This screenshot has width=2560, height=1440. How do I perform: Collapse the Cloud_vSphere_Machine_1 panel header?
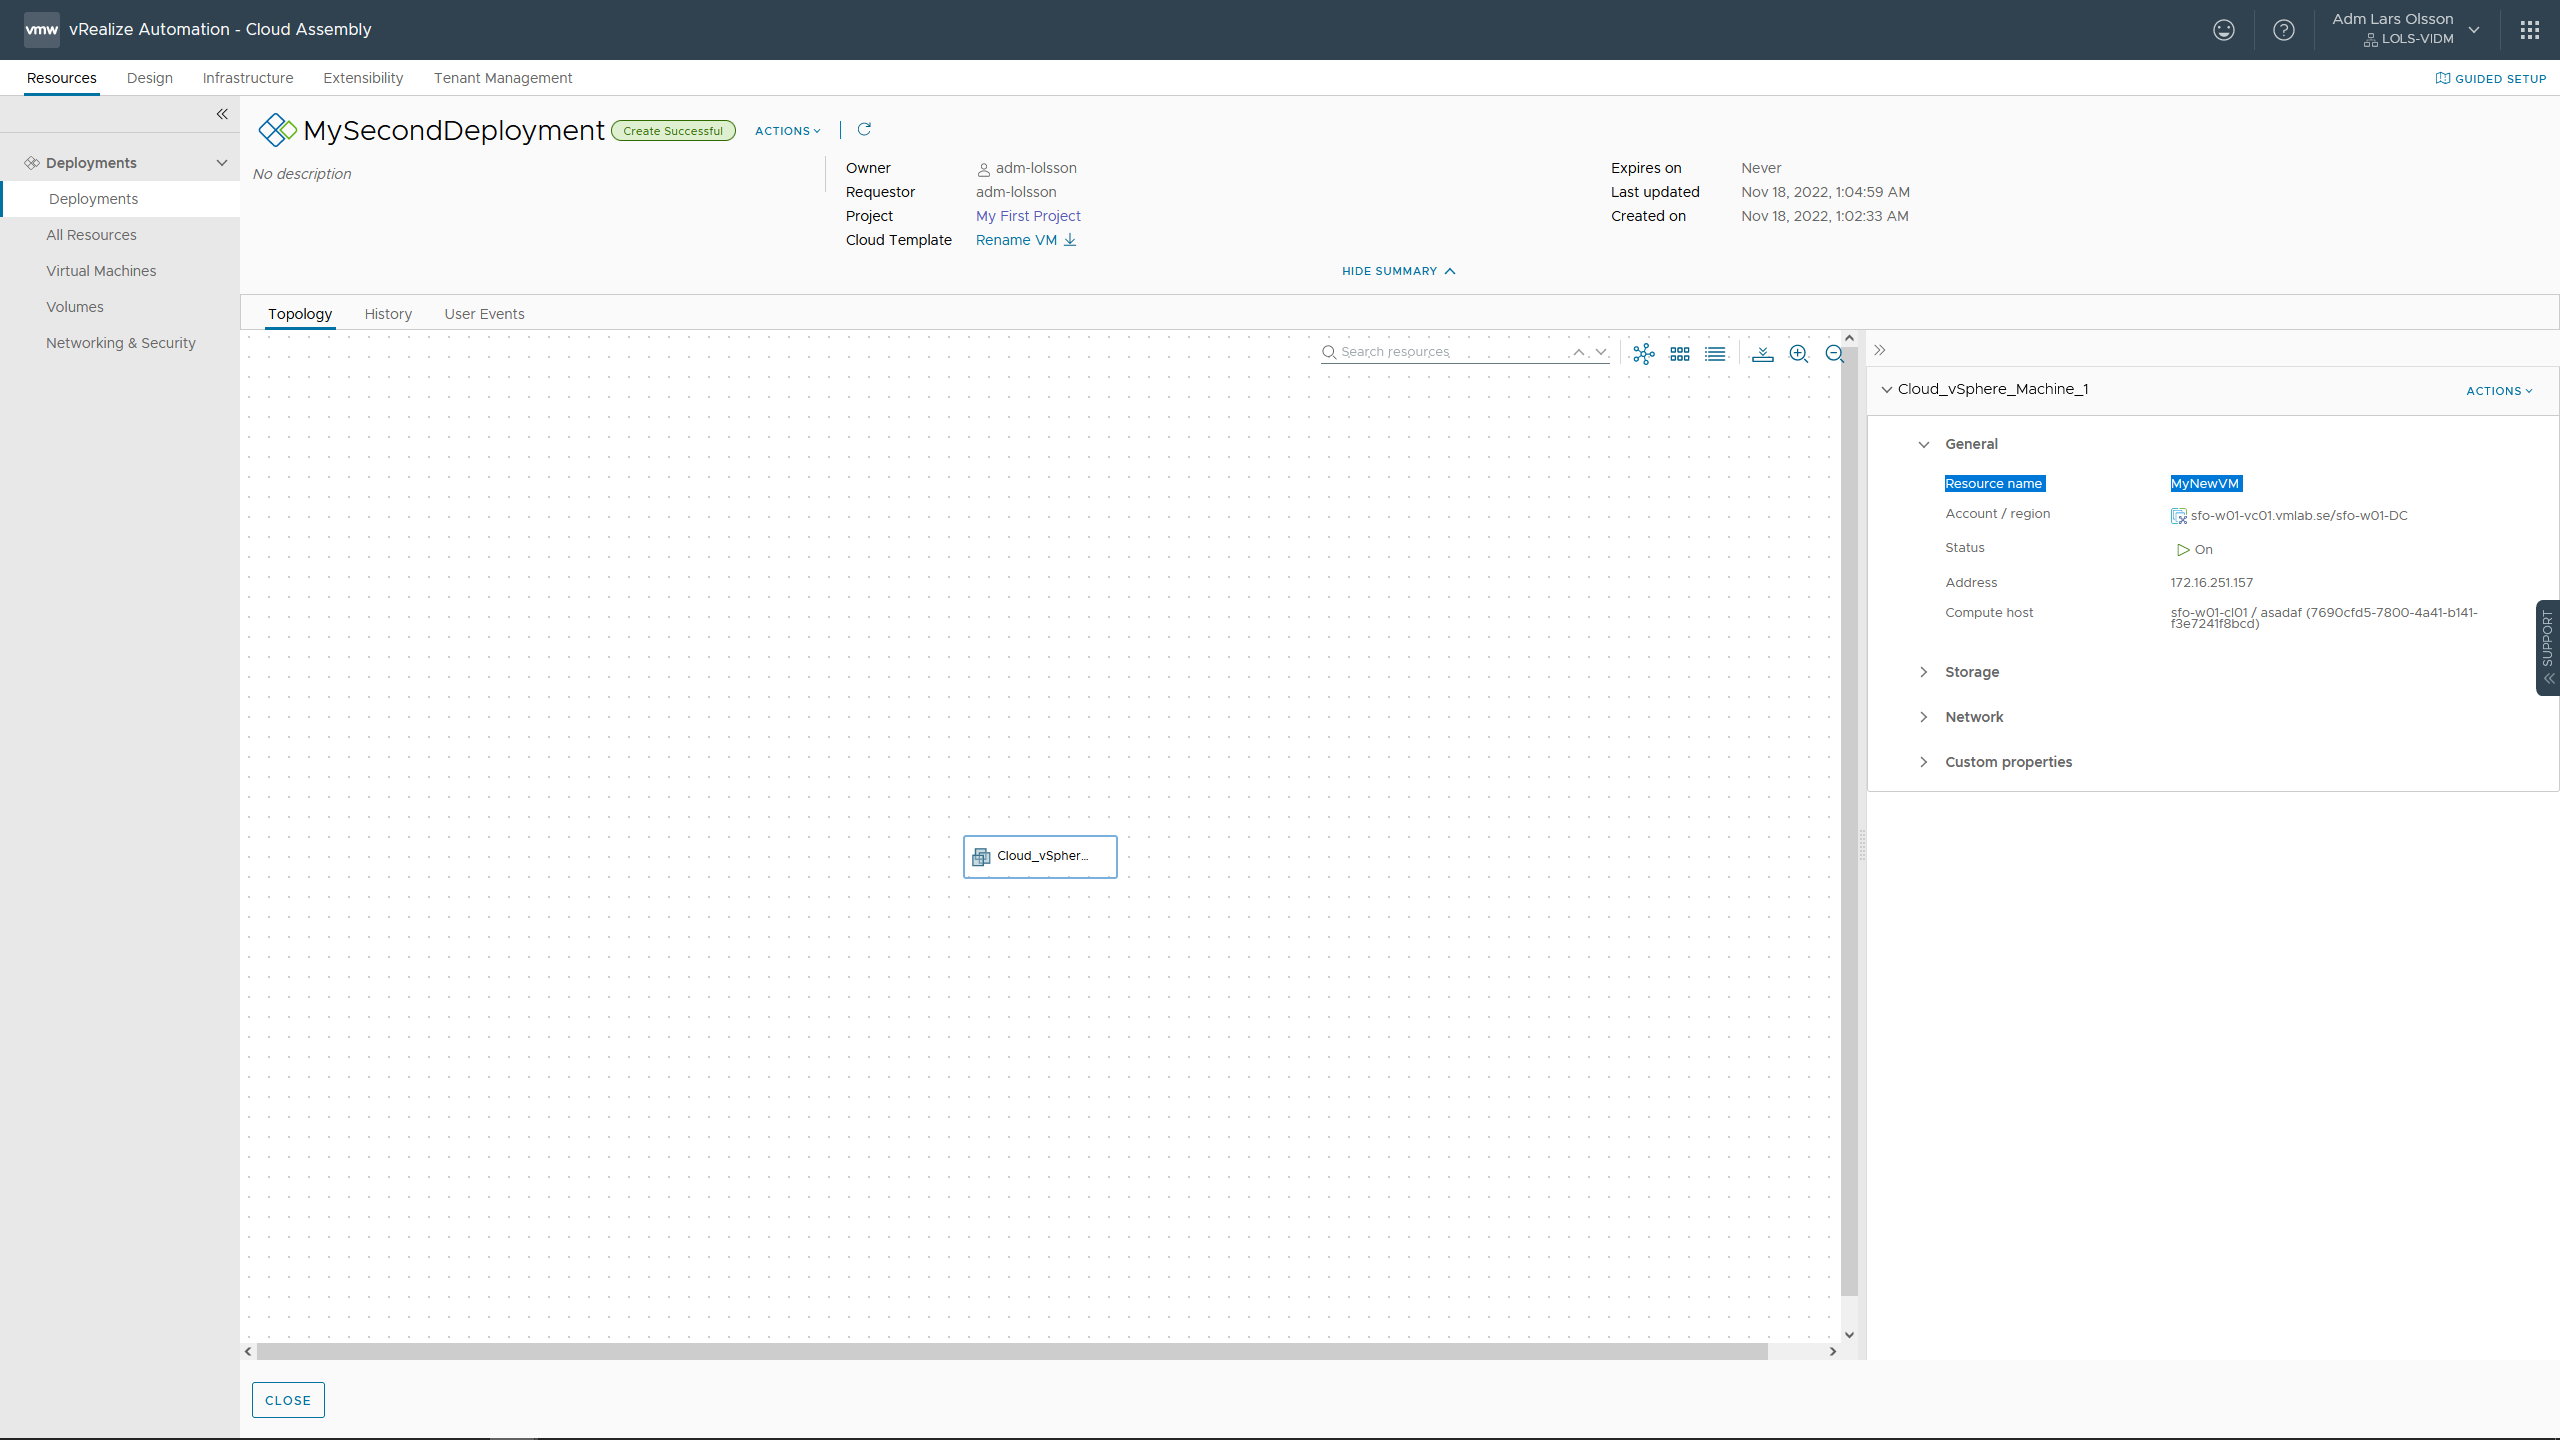[x=1887, y=389]
